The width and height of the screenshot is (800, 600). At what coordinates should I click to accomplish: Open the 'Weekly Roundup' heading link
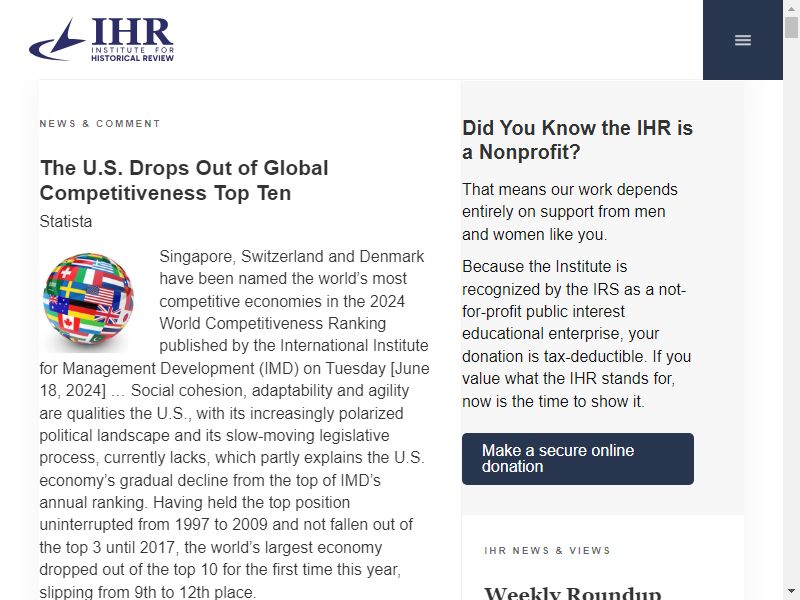pyautogui.click(x=572, y=593)
